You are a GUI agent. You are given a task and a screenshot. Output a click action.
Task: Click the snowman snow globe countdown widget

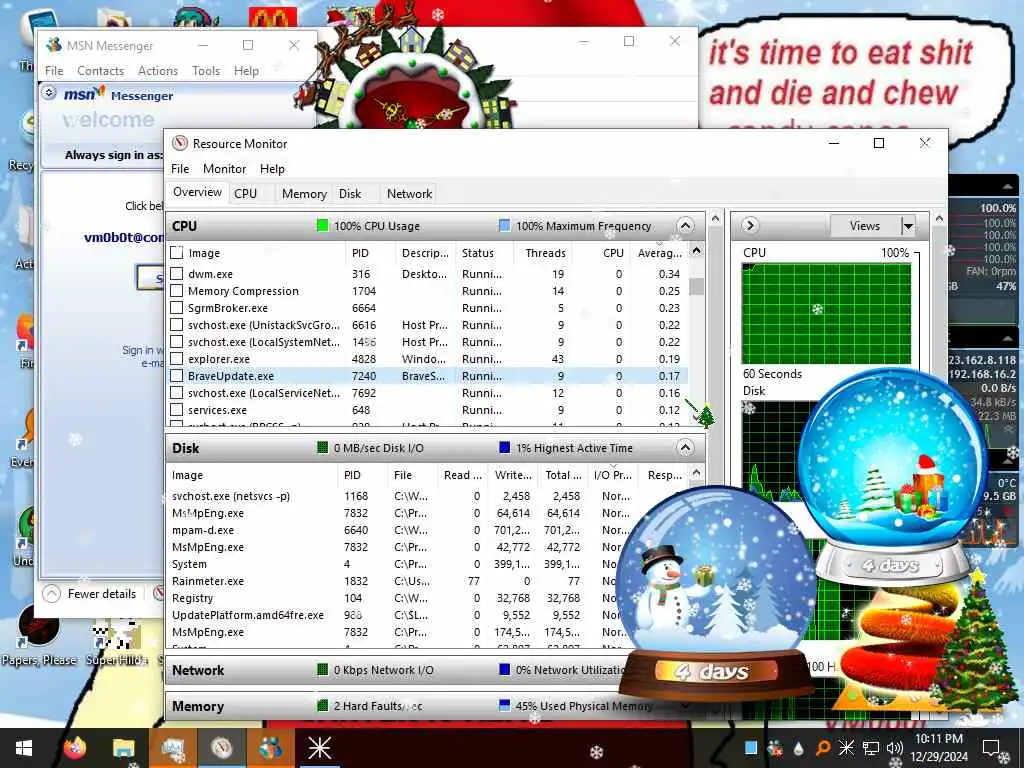[x=716, y=594]
